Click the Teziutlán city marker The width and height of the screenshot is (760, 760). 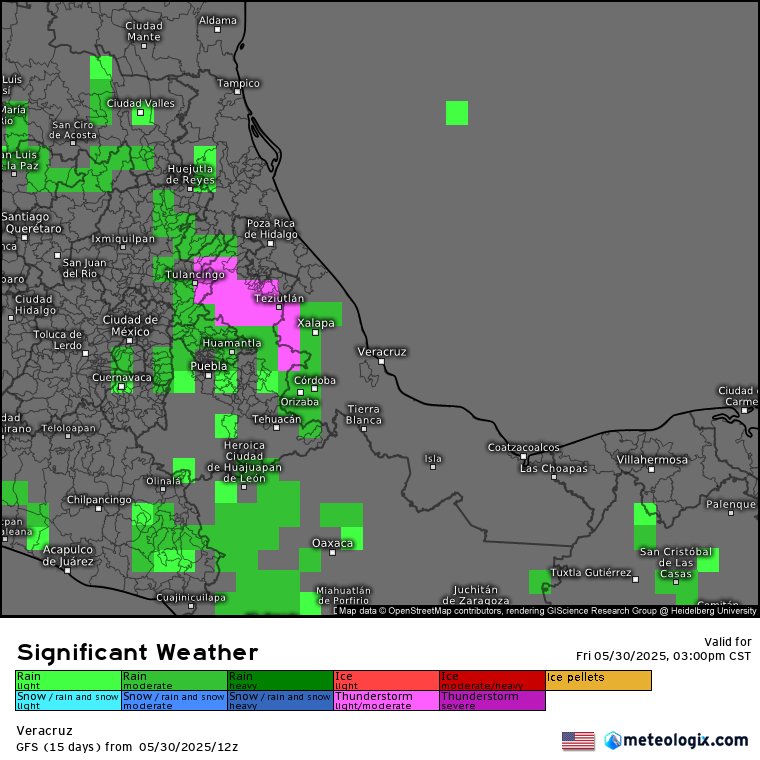279,307
